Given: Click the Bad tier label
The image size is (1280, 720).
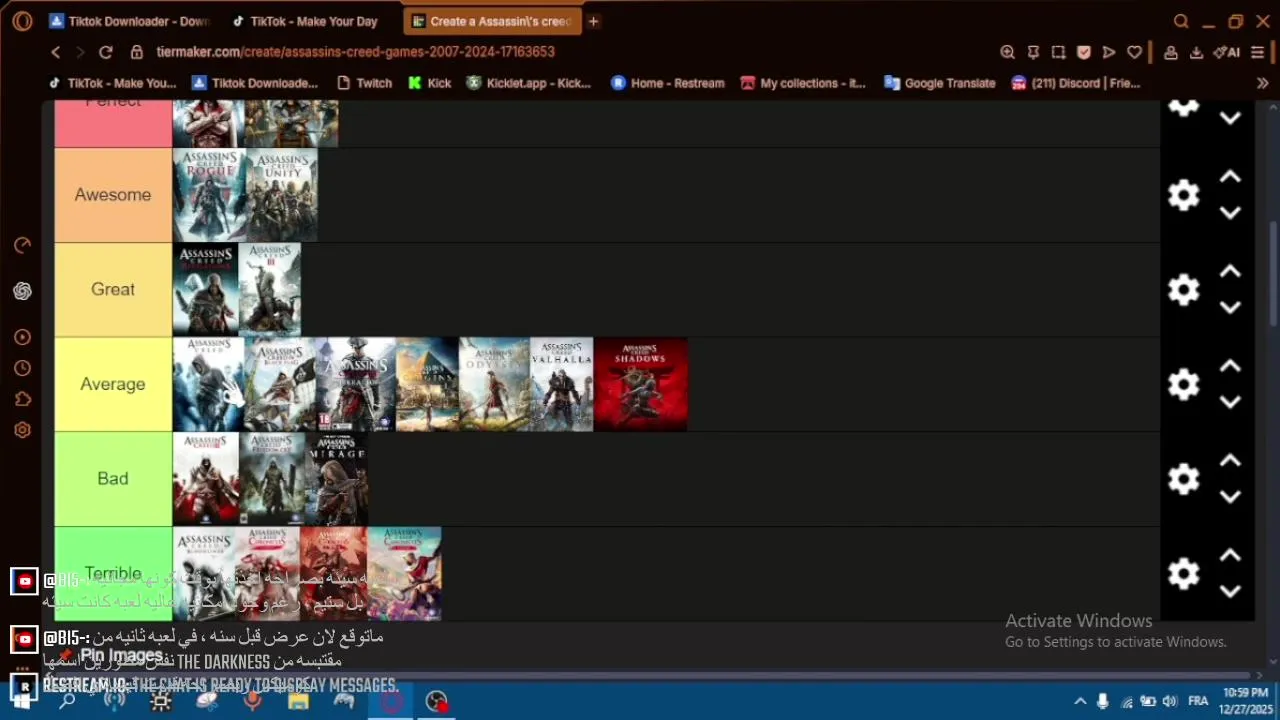Looking at the screenshot, I should pyautogui.click(x=113, y=478).
